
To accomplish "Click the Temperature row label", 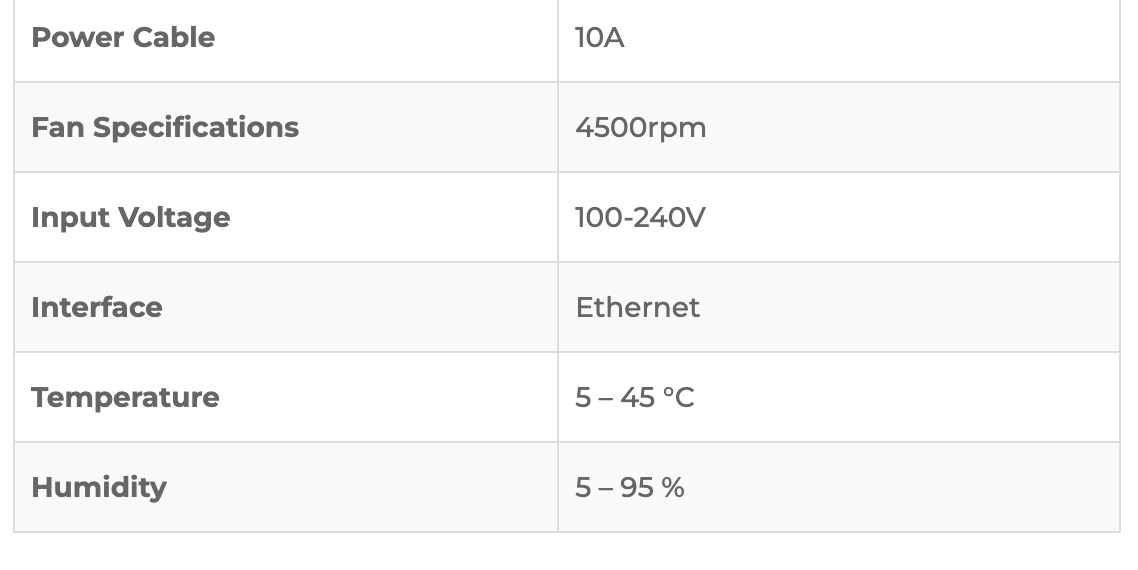I will coord(125,398).
